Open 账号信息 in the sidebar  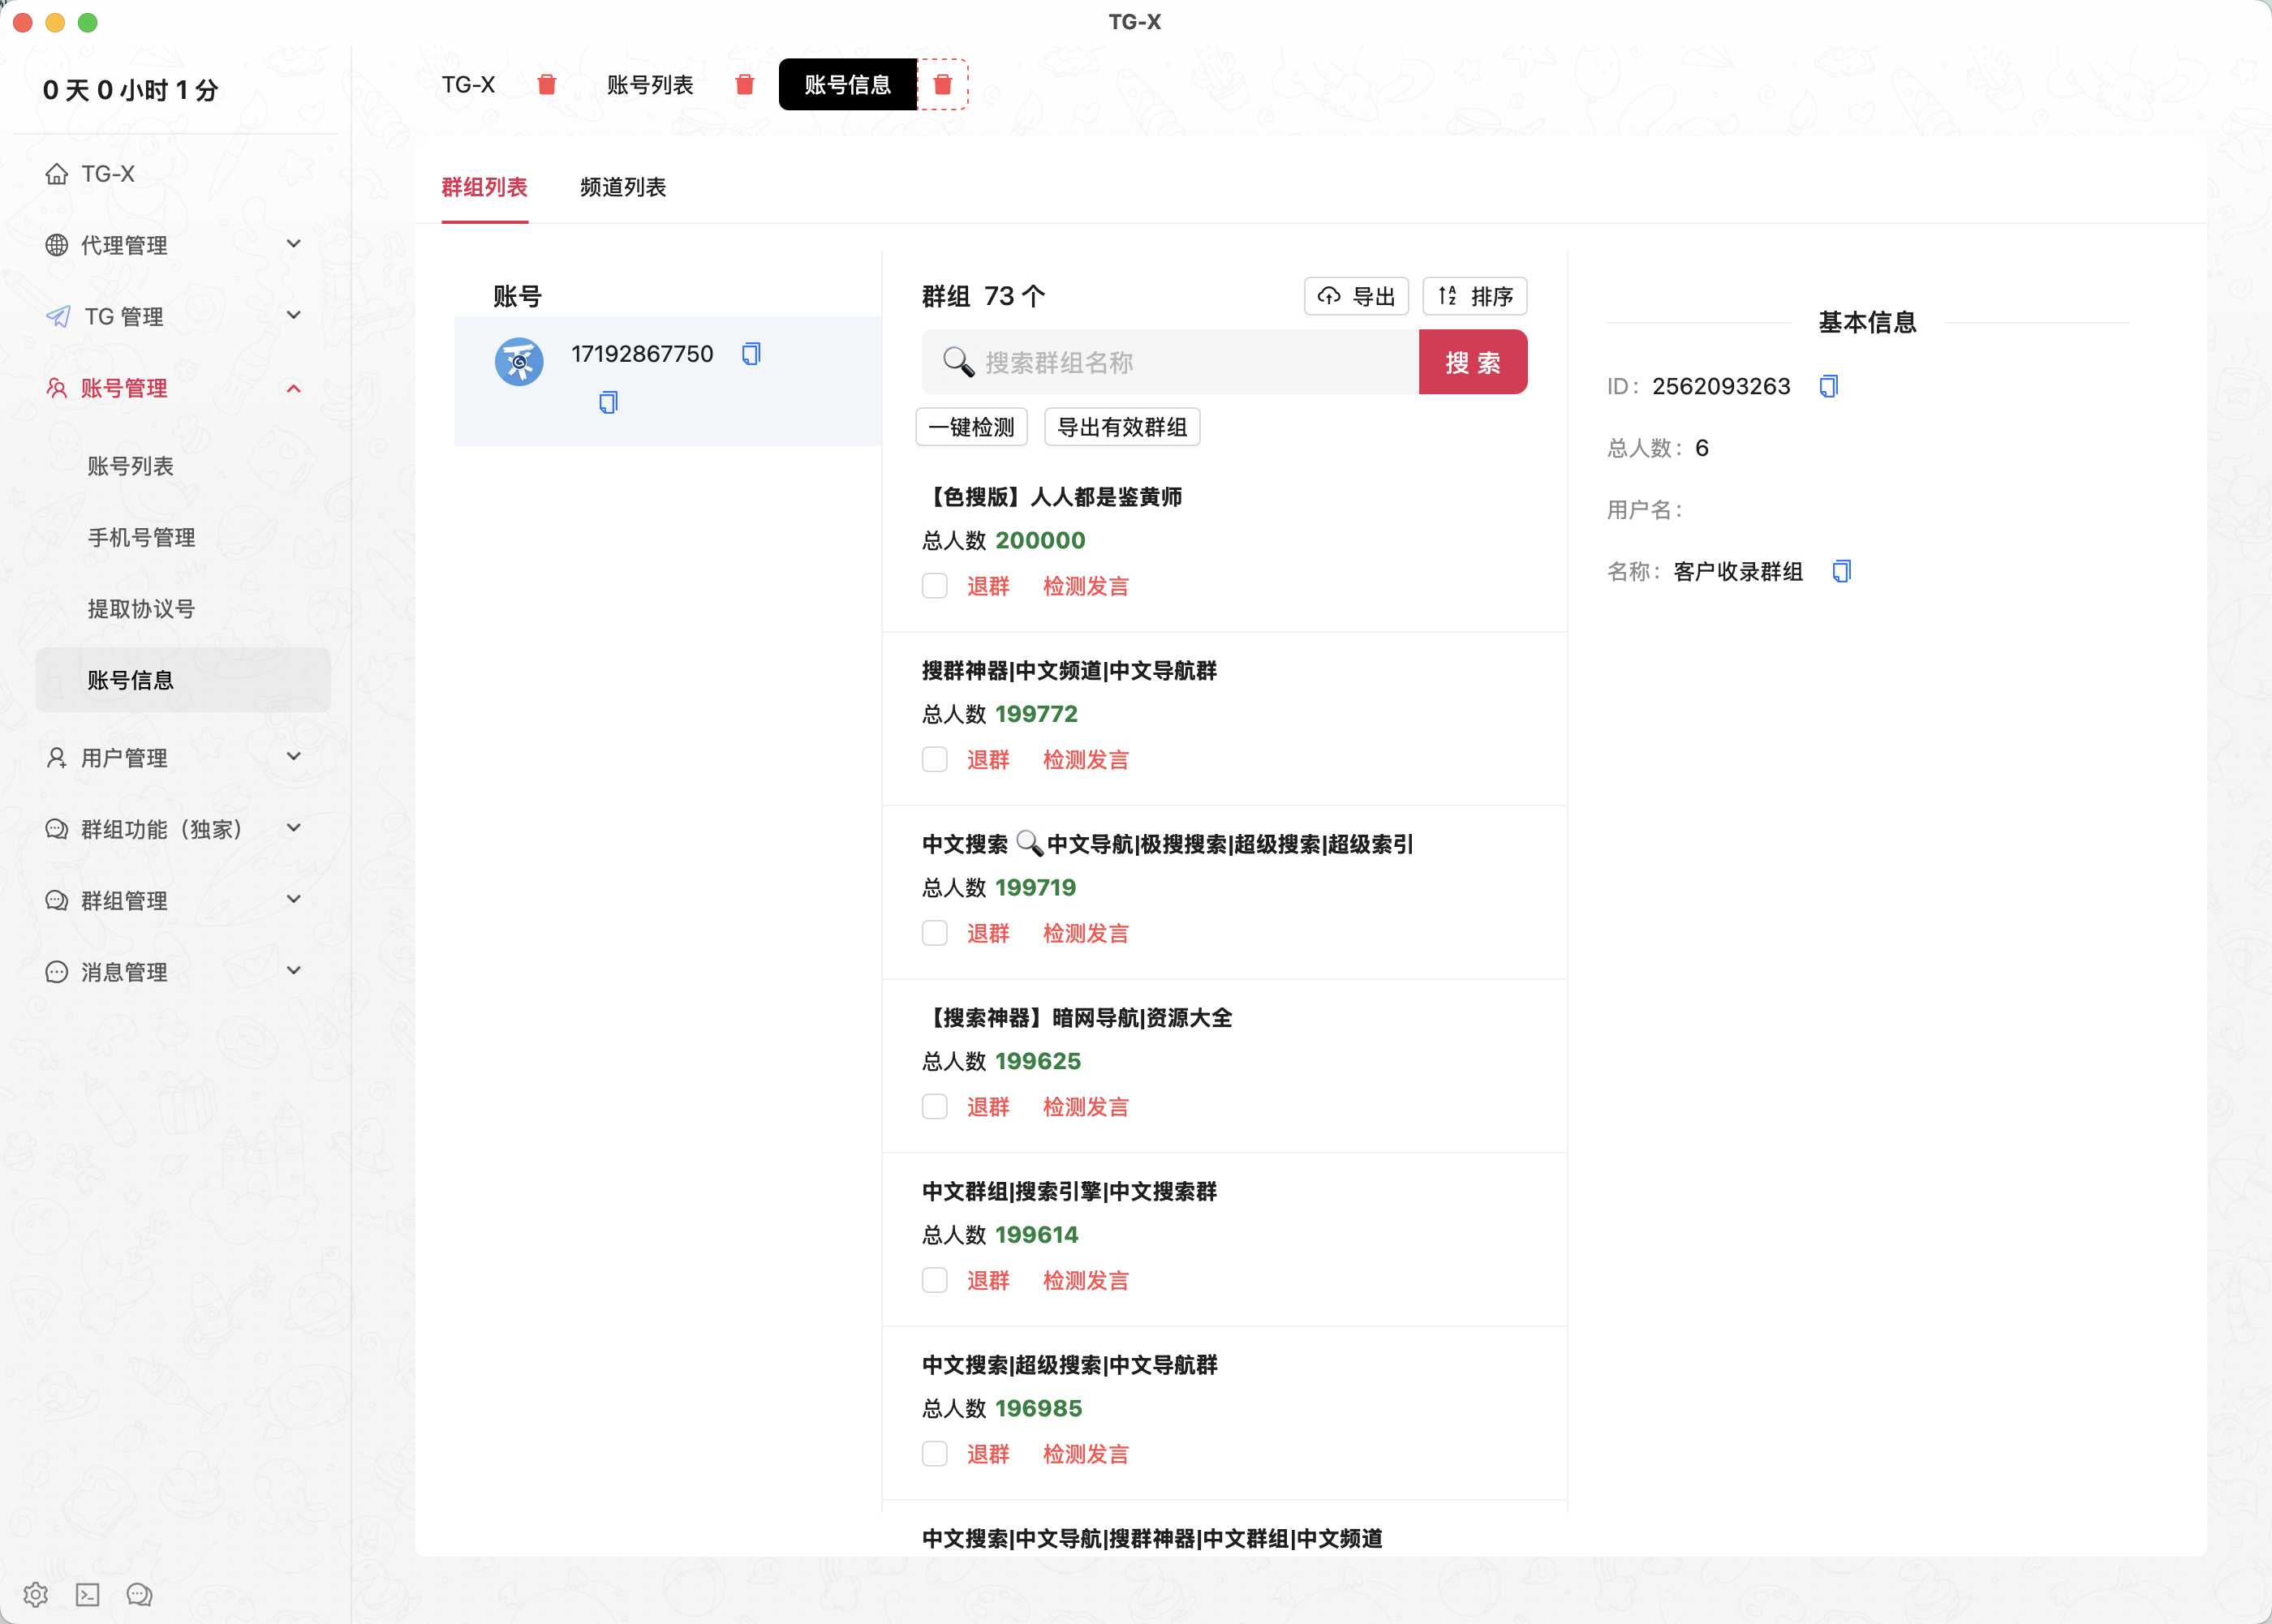pyautogui.click(x=183, y=680)
